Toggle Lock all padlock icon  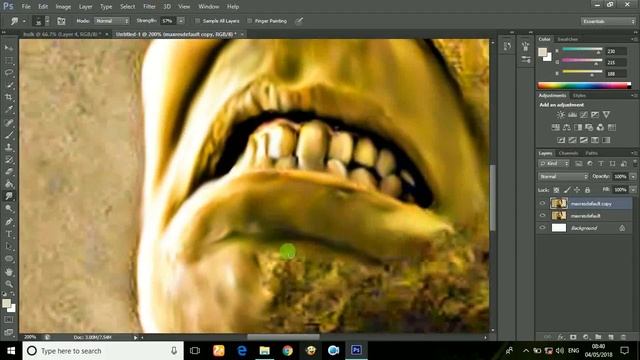click(x=587, y=190)
